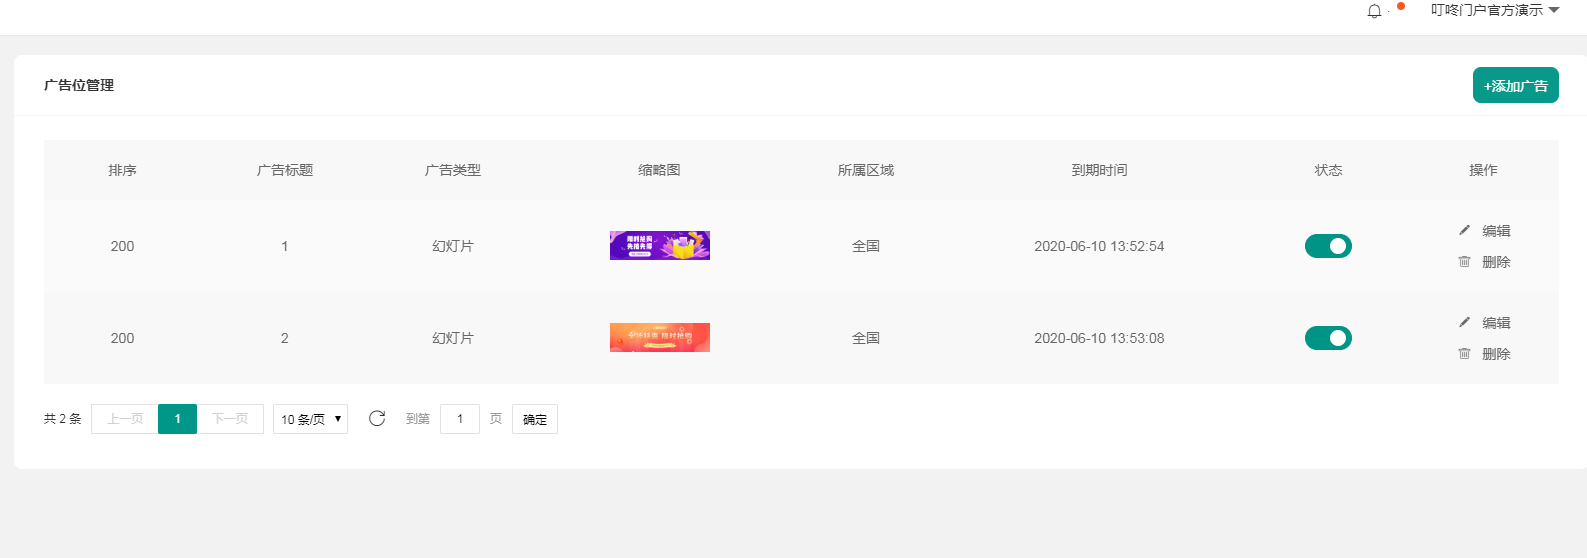Click the pencil edit icon for ad 1
The width and height of the screenshot is (1587, 558).
[1464, 230]
